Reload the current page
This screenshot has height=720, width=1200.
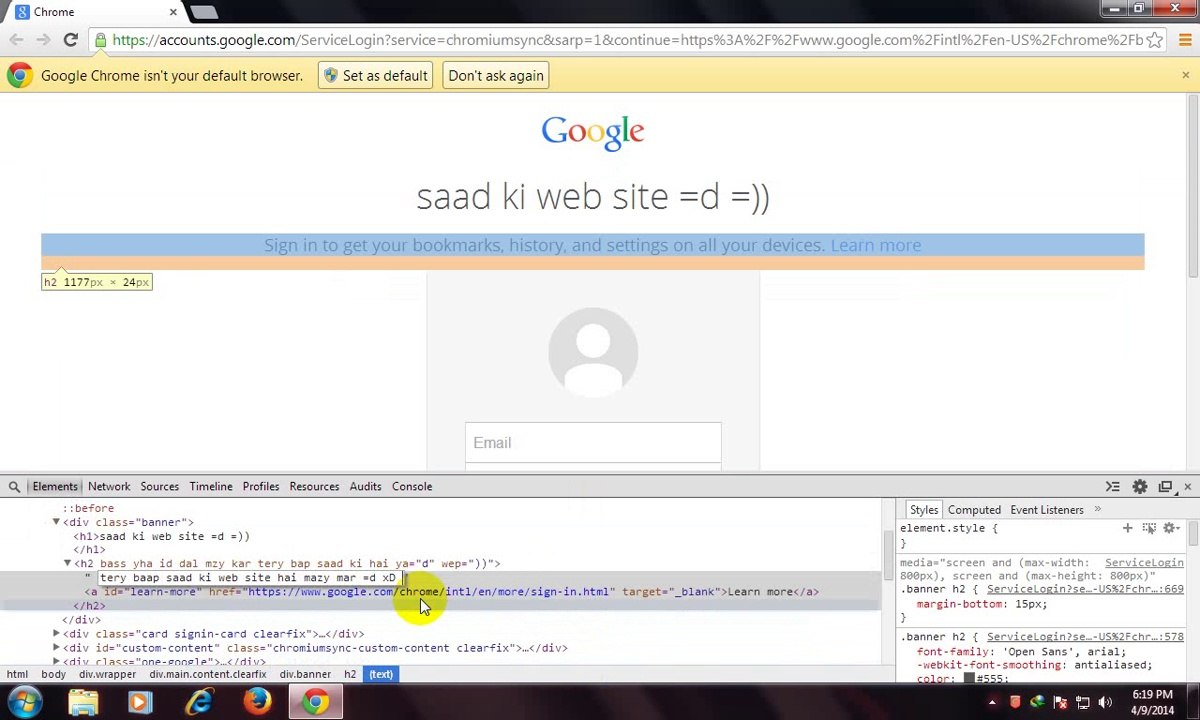pyautogui.click(x=70, y=40)
